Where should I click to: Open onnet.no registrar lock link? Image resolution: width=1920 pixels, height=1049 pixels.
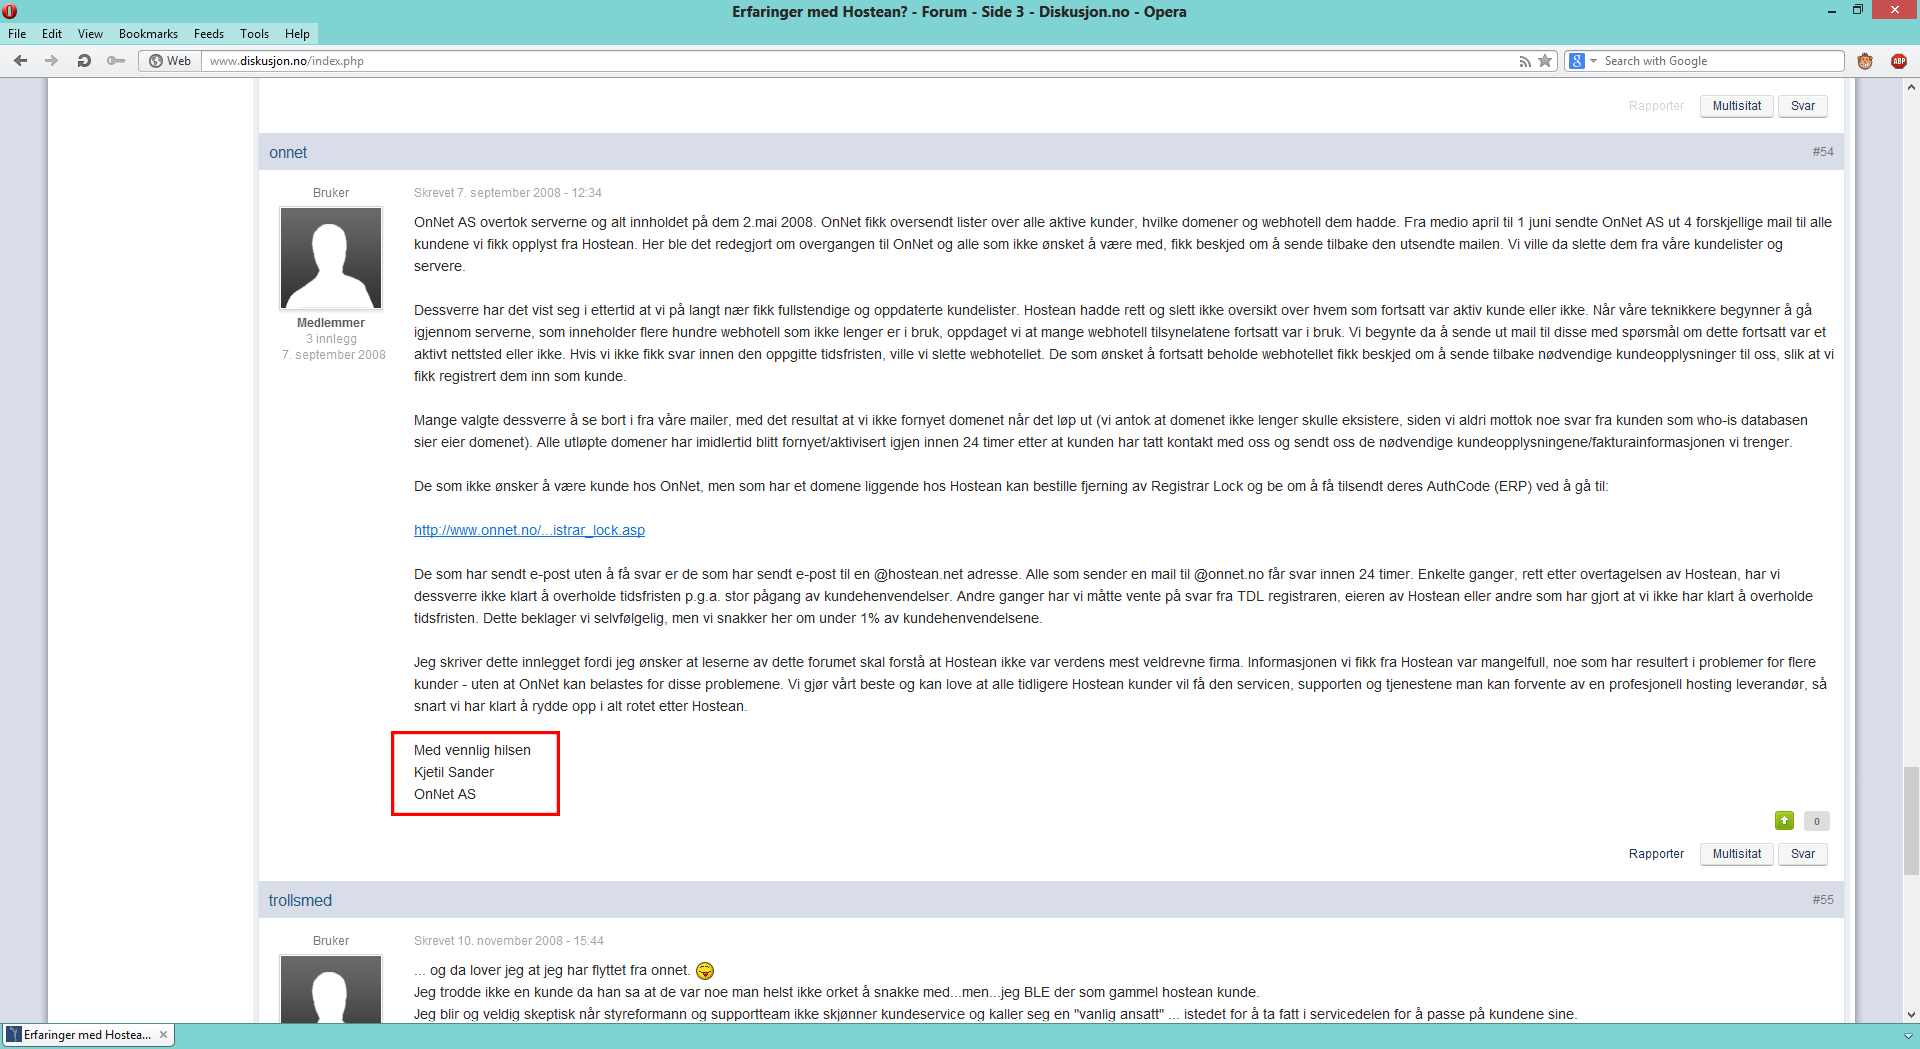point(529,530)
